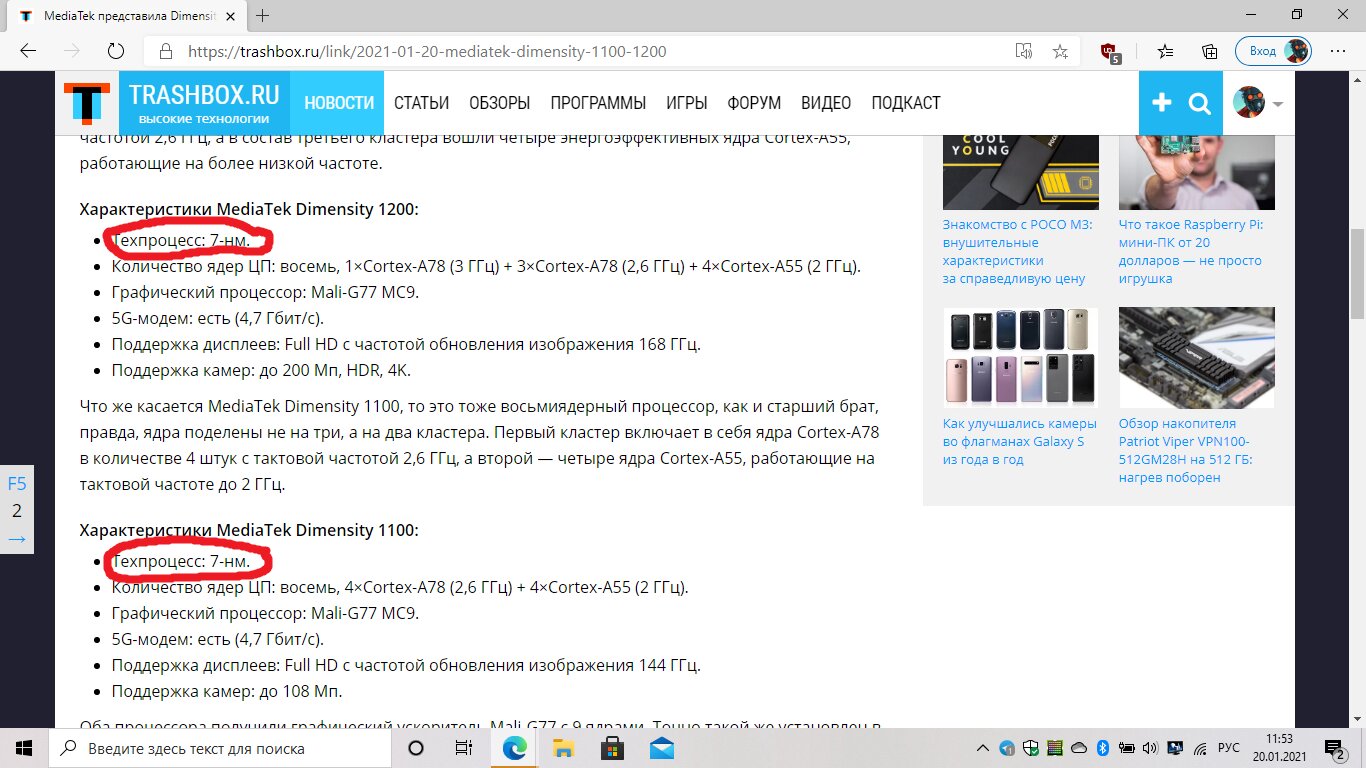Screen dimensions: 1366x768
Task: Open the ИГРЫ section
Action: (687, 103)
